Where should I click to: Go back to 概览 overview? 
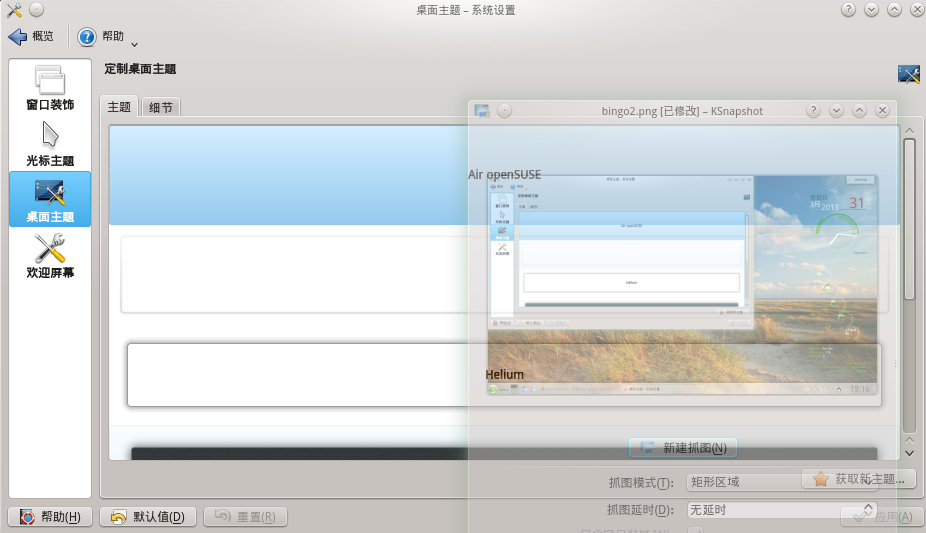[31, 37]
